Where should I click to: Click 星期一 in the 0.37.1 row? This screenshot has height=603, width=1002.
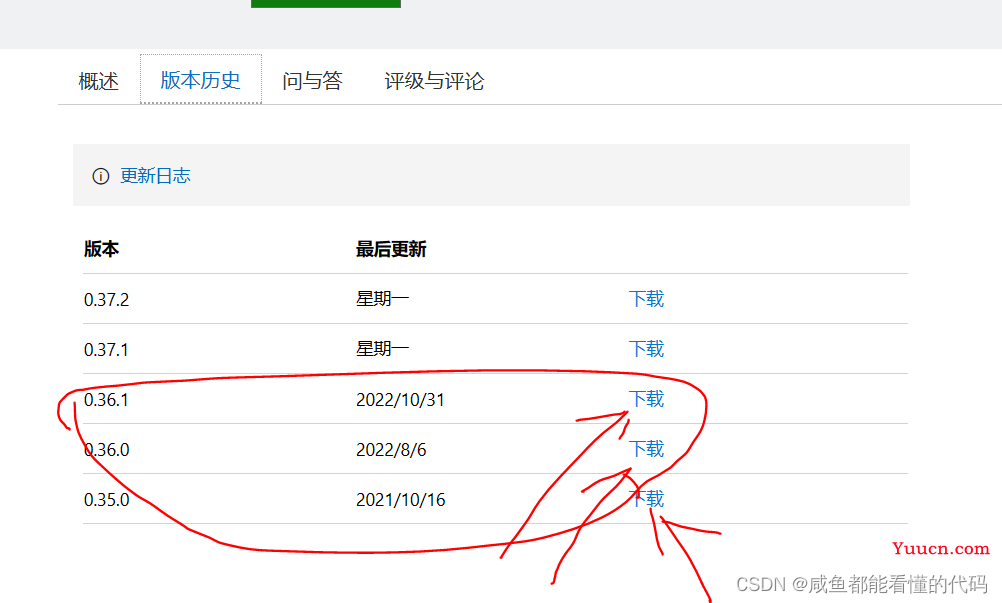(x=383, y=349)
